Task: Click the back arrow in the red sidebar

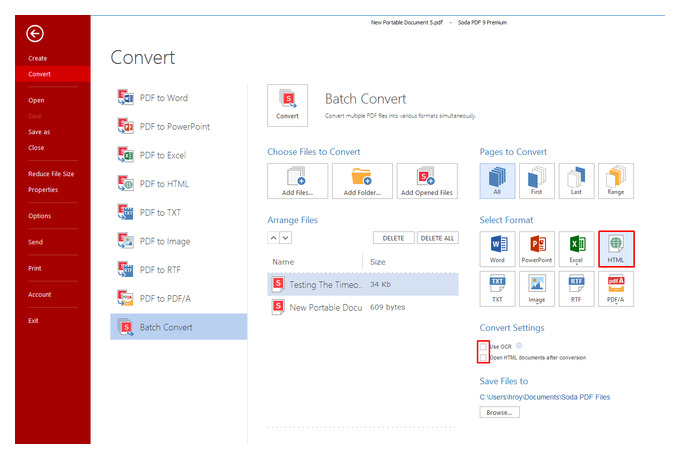Action: [x=35, y=33]
